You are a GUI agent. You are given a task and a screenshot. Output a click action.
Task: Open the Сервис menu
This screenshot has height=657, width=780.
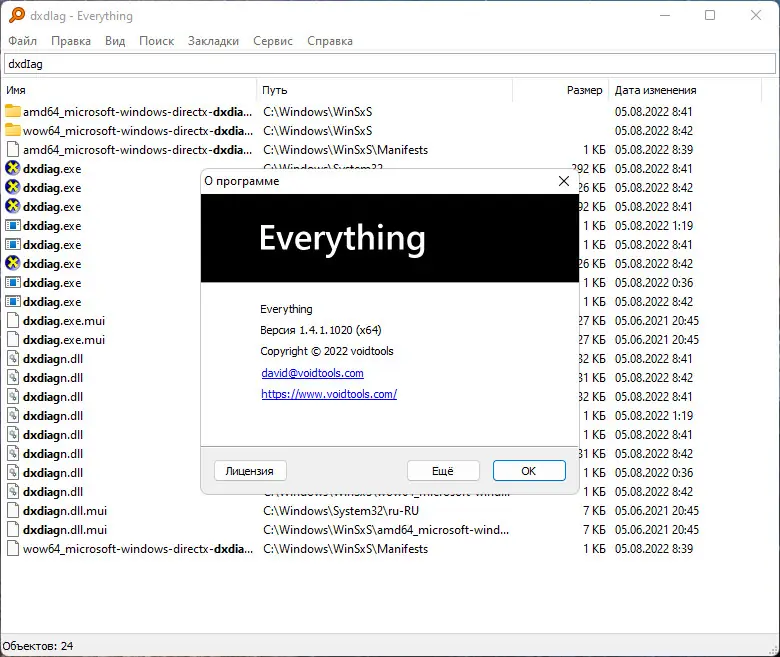(x=273, y=41)
